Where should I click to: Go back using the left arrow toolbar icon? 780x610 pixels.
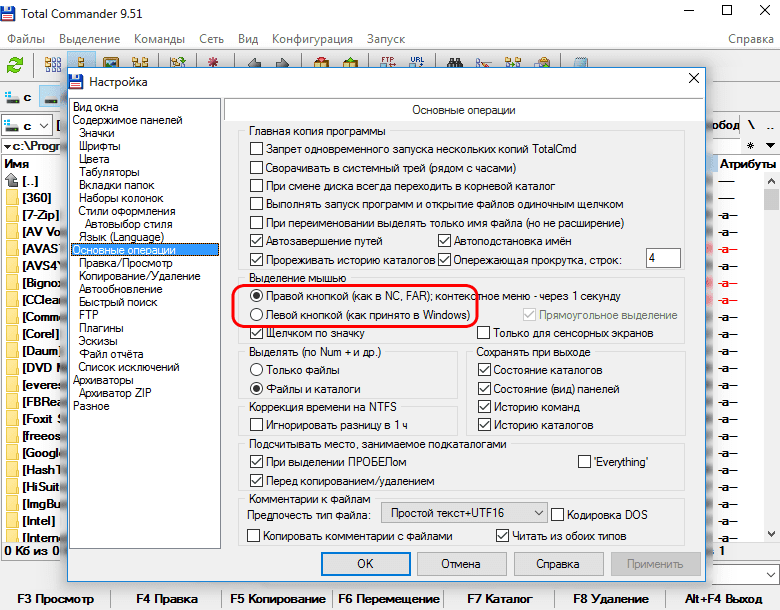pyautogui.click(x=254, y=63)
